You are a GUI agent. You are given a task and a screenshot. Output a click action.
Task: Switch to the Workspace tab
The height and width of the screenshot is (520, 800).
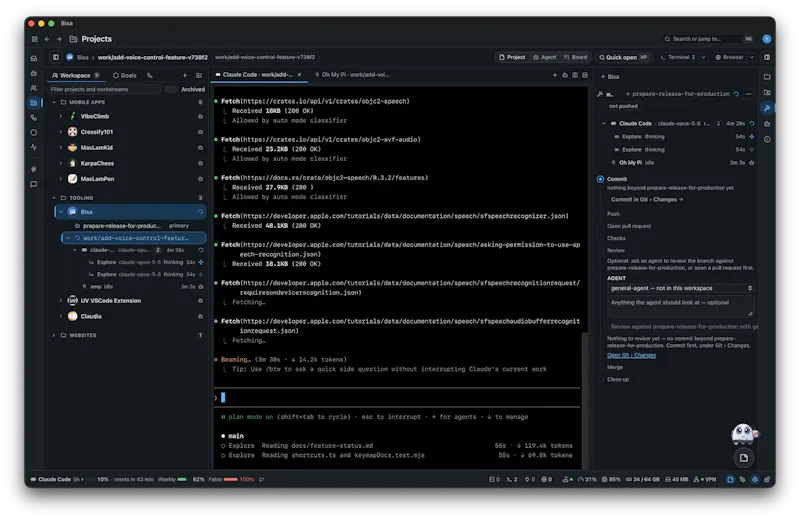pos(76,76)
